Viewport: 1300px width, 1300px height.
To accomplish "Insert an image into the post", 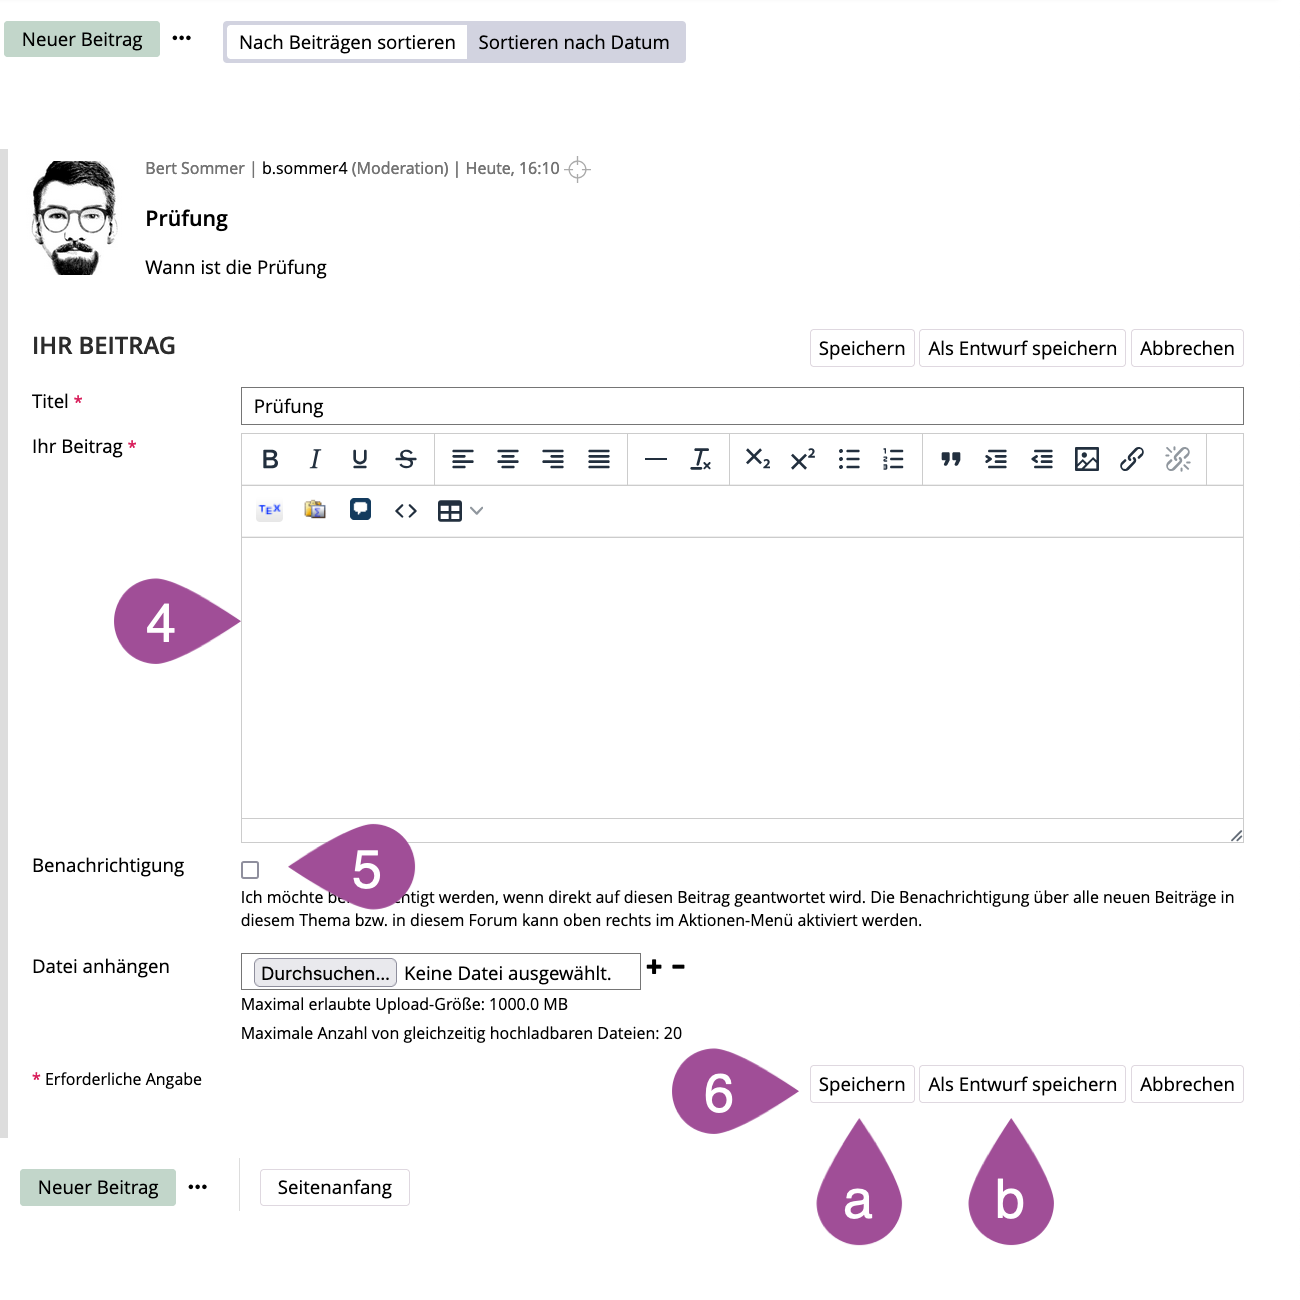I will coord(1086,459).
